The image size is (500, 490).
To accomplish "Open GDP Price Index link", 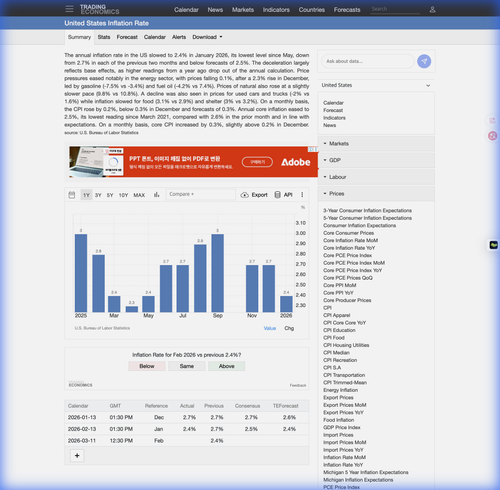I will 342,427.
